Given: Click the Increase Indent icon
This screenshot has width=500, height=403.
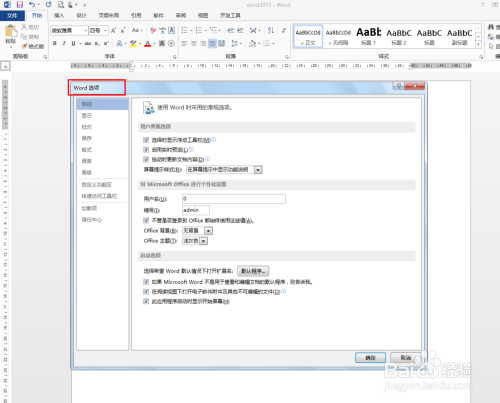Looking at the screenshot, I should [240, 30].
